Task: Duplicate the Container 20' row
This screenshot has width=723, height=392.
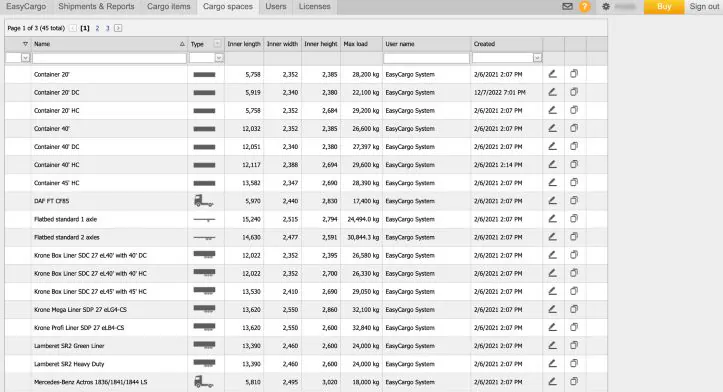Action: click(574, 74)
